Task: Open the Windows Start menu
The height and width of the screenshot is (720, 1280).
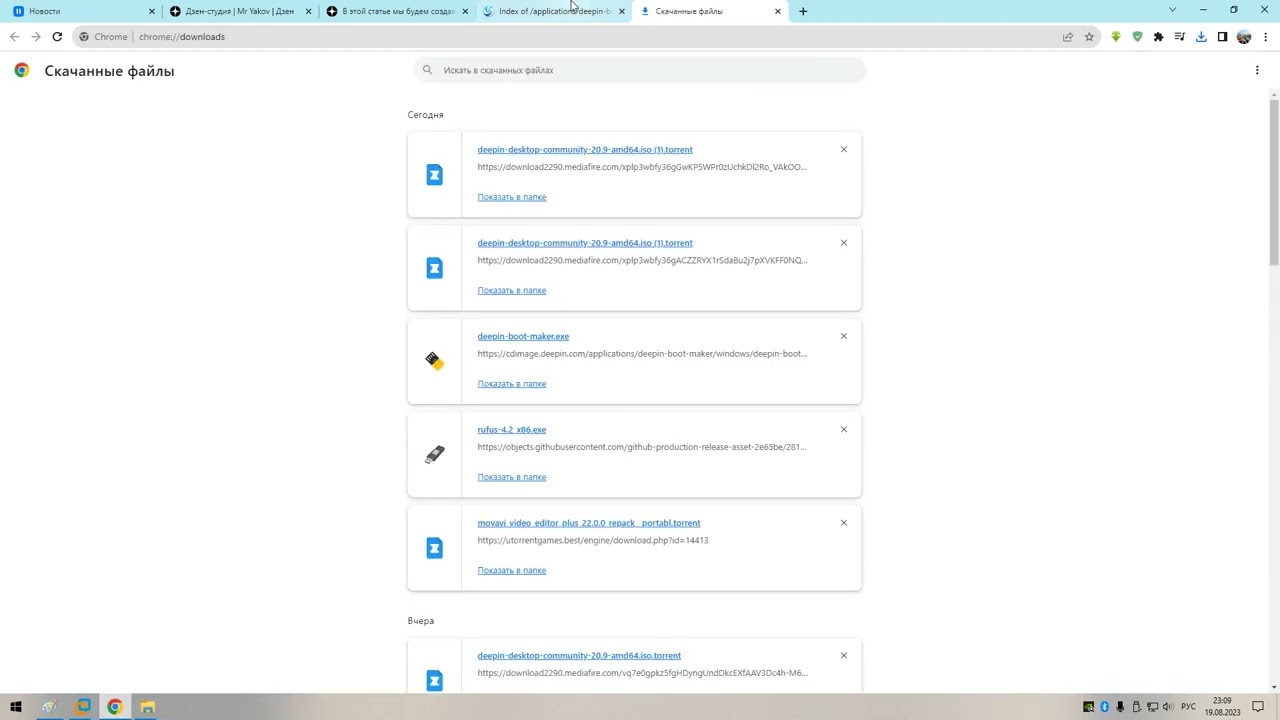Action: (16, 707)
